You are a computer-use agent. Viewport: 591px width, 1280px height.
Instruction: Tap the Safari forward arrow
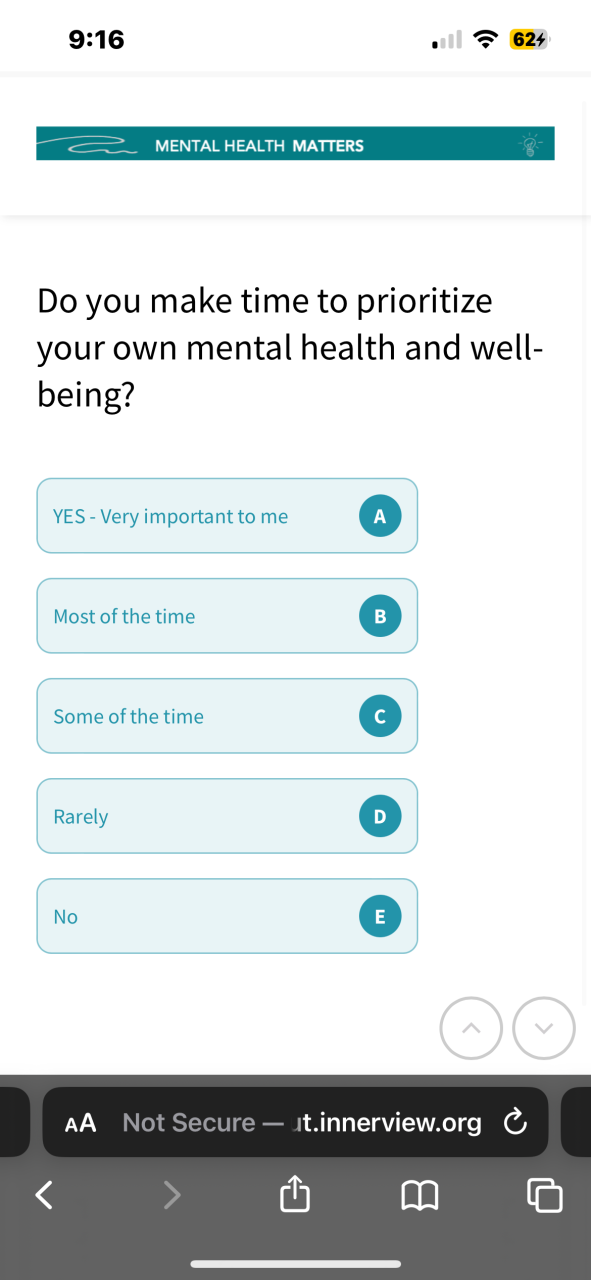[172, 1193]
